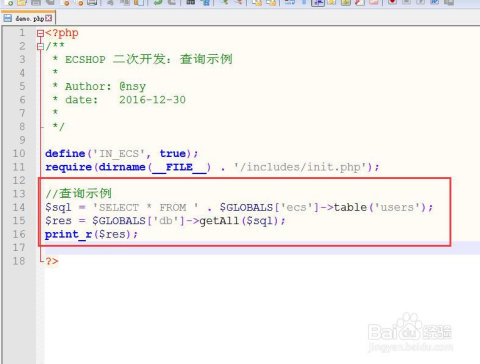Select line 15 via its line number
The image size is (480, 364).
[19, 221]
